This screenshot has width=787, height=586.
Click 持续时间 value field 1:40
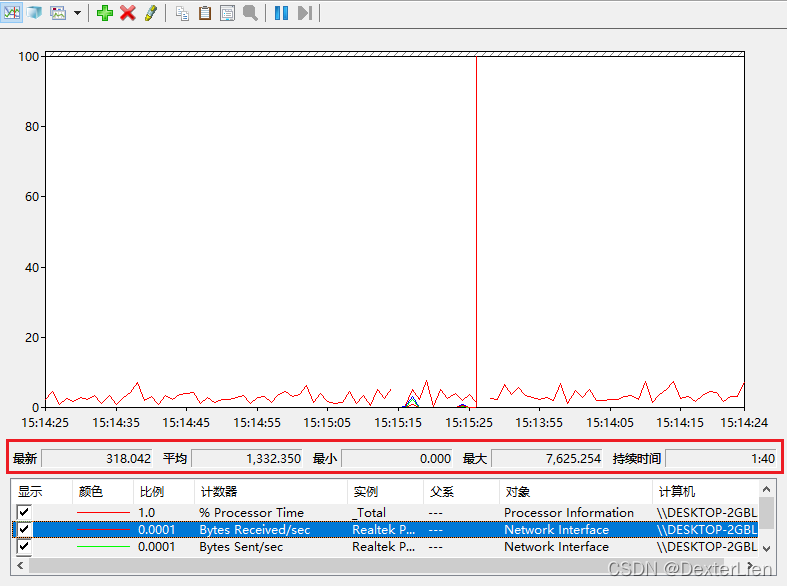(721, 459)
